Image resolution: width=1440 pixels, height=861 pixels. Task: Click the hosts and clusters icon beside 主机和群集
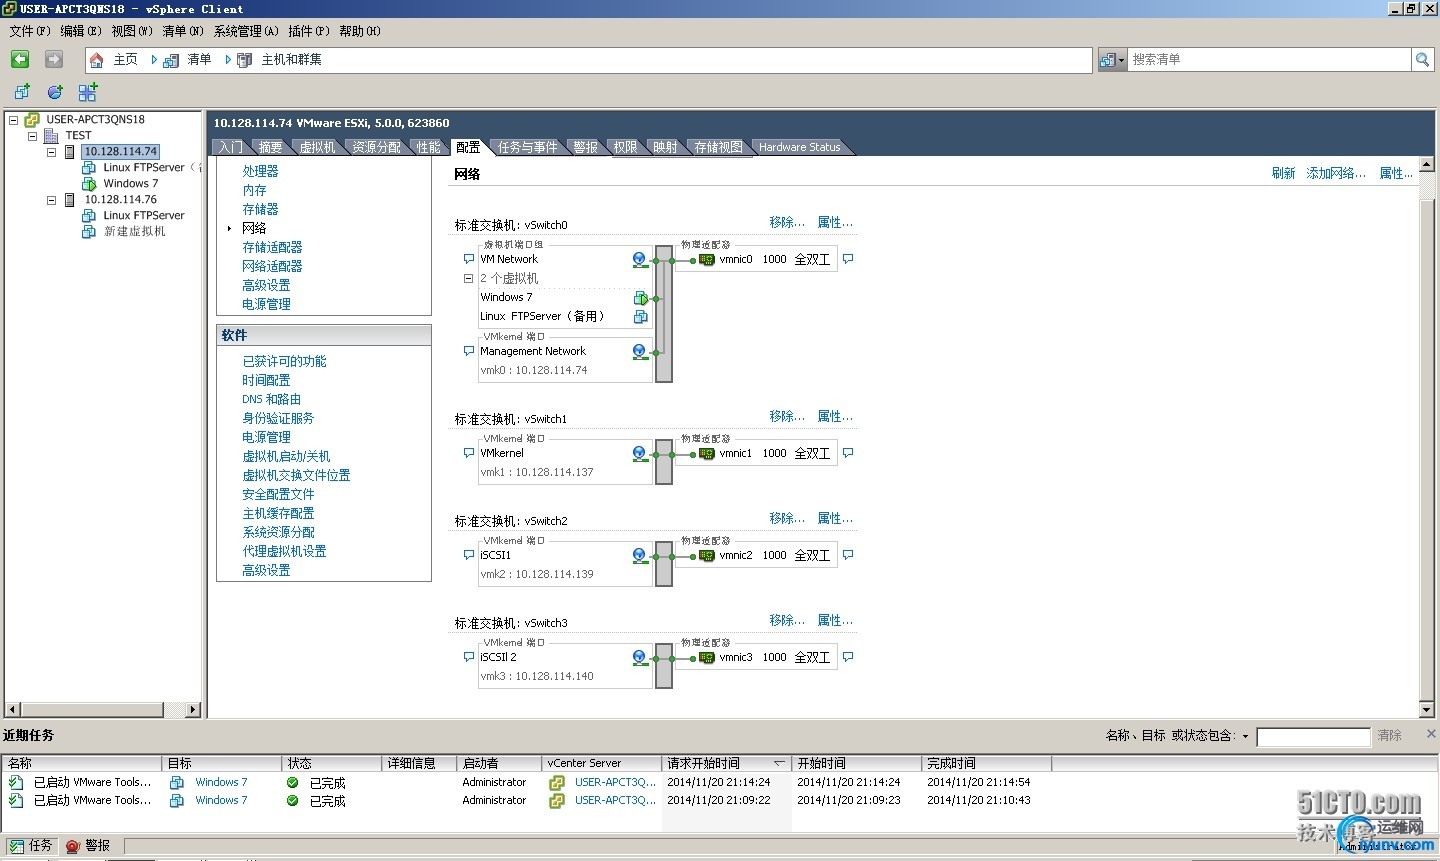[x=244, y=60]
